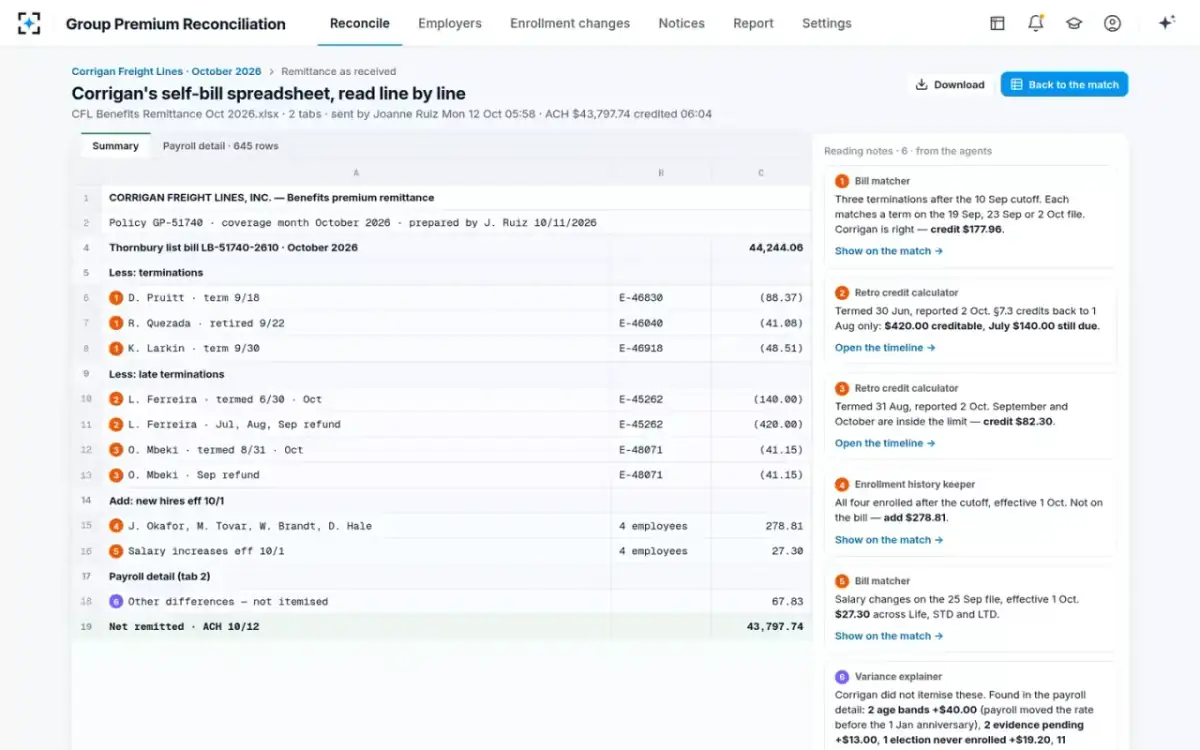Click note badge 4 on J. Okafor row
This screenshot has height=750, width=1200.
[116, 526]
